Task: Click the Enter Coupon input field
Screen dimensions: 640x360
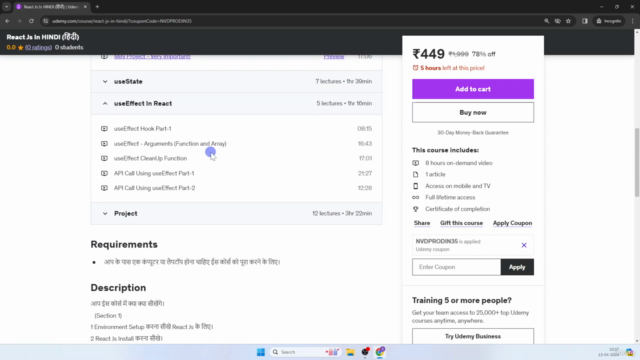Action: point(456,267)
